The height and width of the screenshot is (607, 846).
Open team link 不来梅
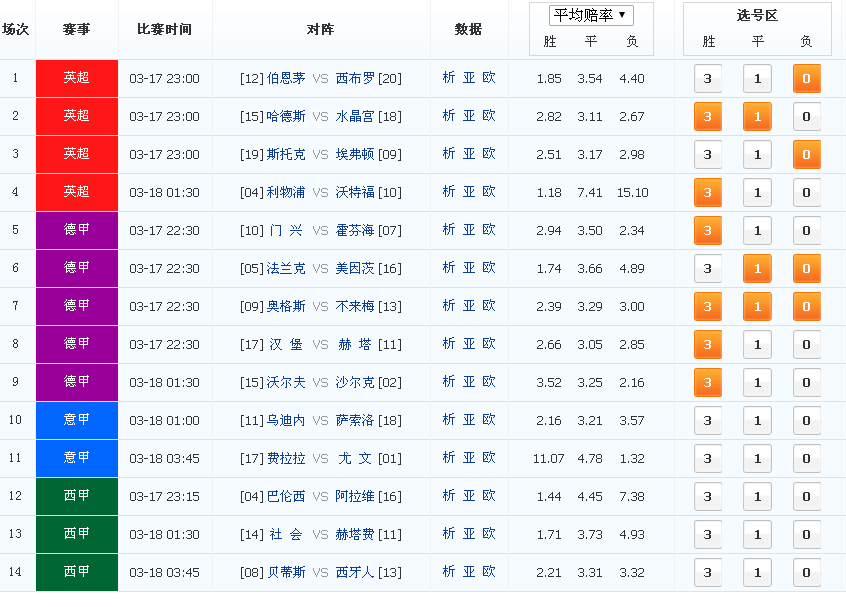click(x=355, y=306)
